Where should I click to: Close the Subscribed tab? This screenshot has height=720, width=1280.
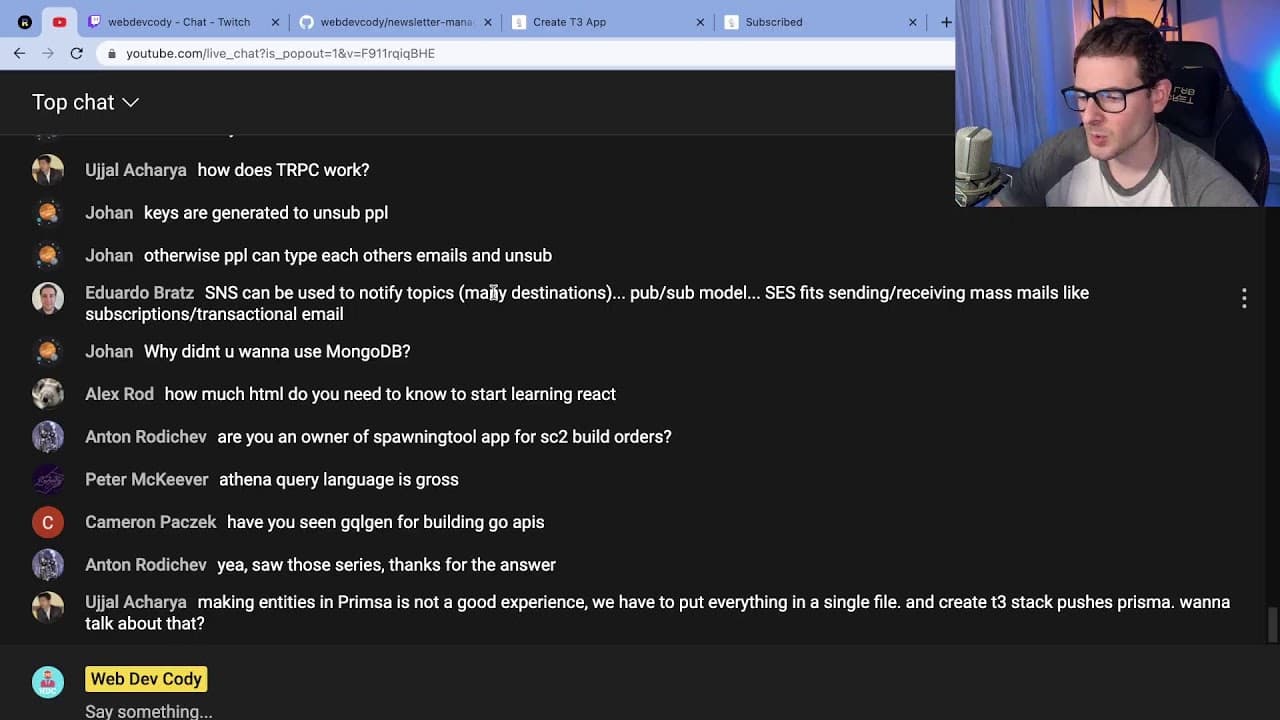click(912, 22)
